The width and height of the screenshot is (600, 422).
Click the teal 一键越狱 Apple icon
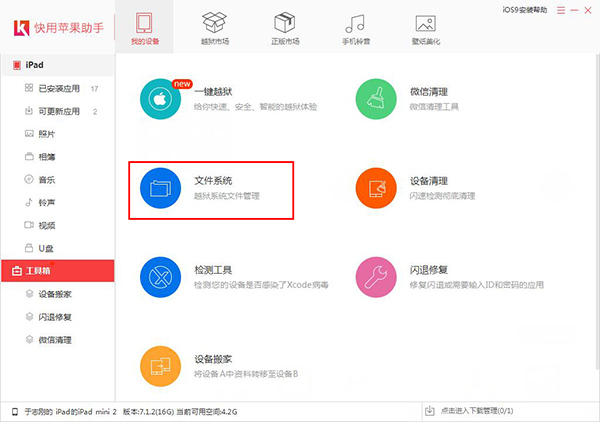point(160,99)
